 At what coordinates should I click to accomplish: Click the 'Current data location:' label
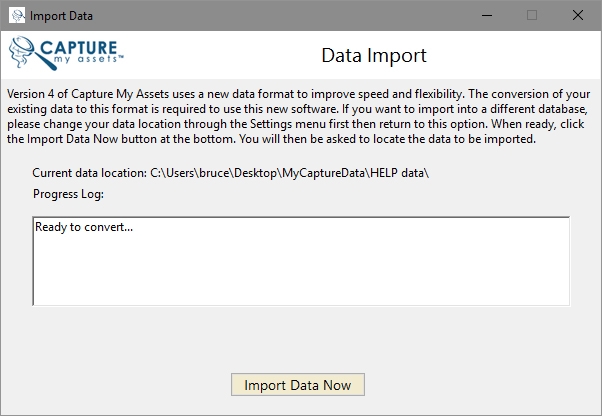(90, 173)
